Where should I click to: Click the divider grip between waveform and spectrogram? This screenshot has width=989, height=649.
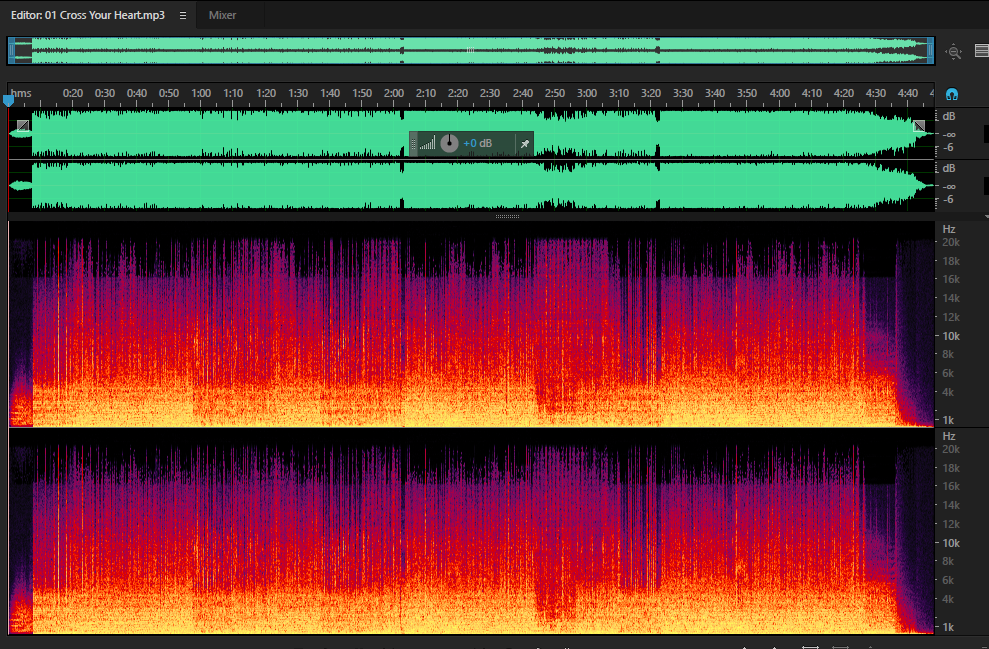pyautogui.click(x=507, y=216)
